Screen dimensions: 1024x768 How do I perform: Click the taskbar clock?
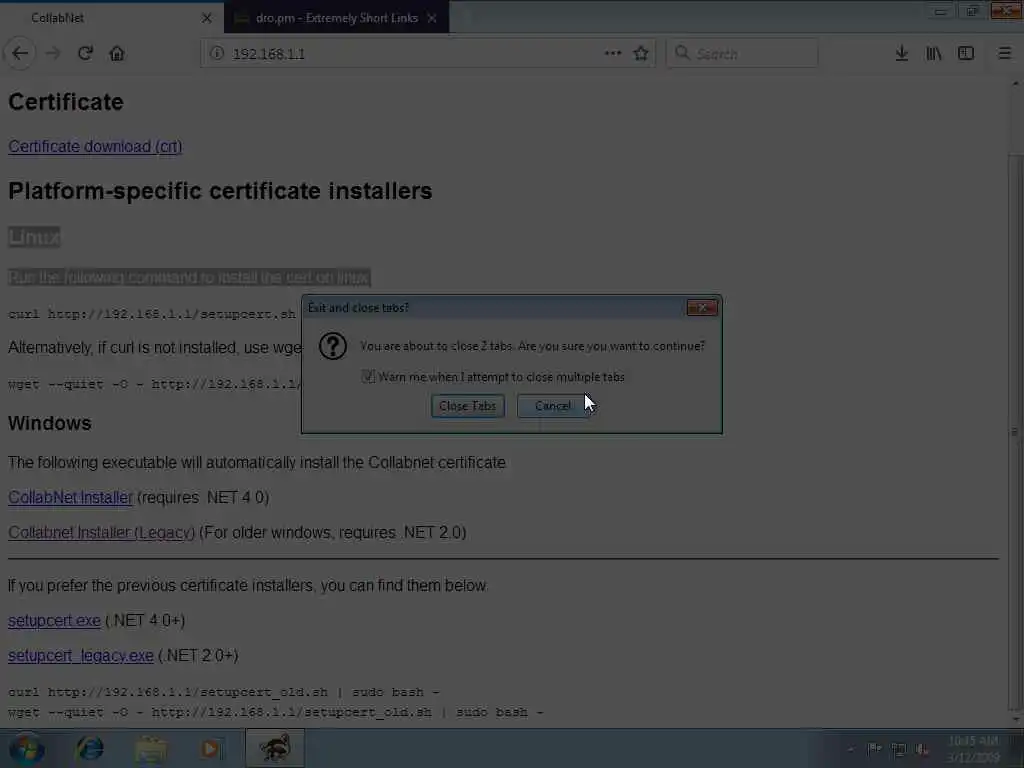click(x=973, y=749)
